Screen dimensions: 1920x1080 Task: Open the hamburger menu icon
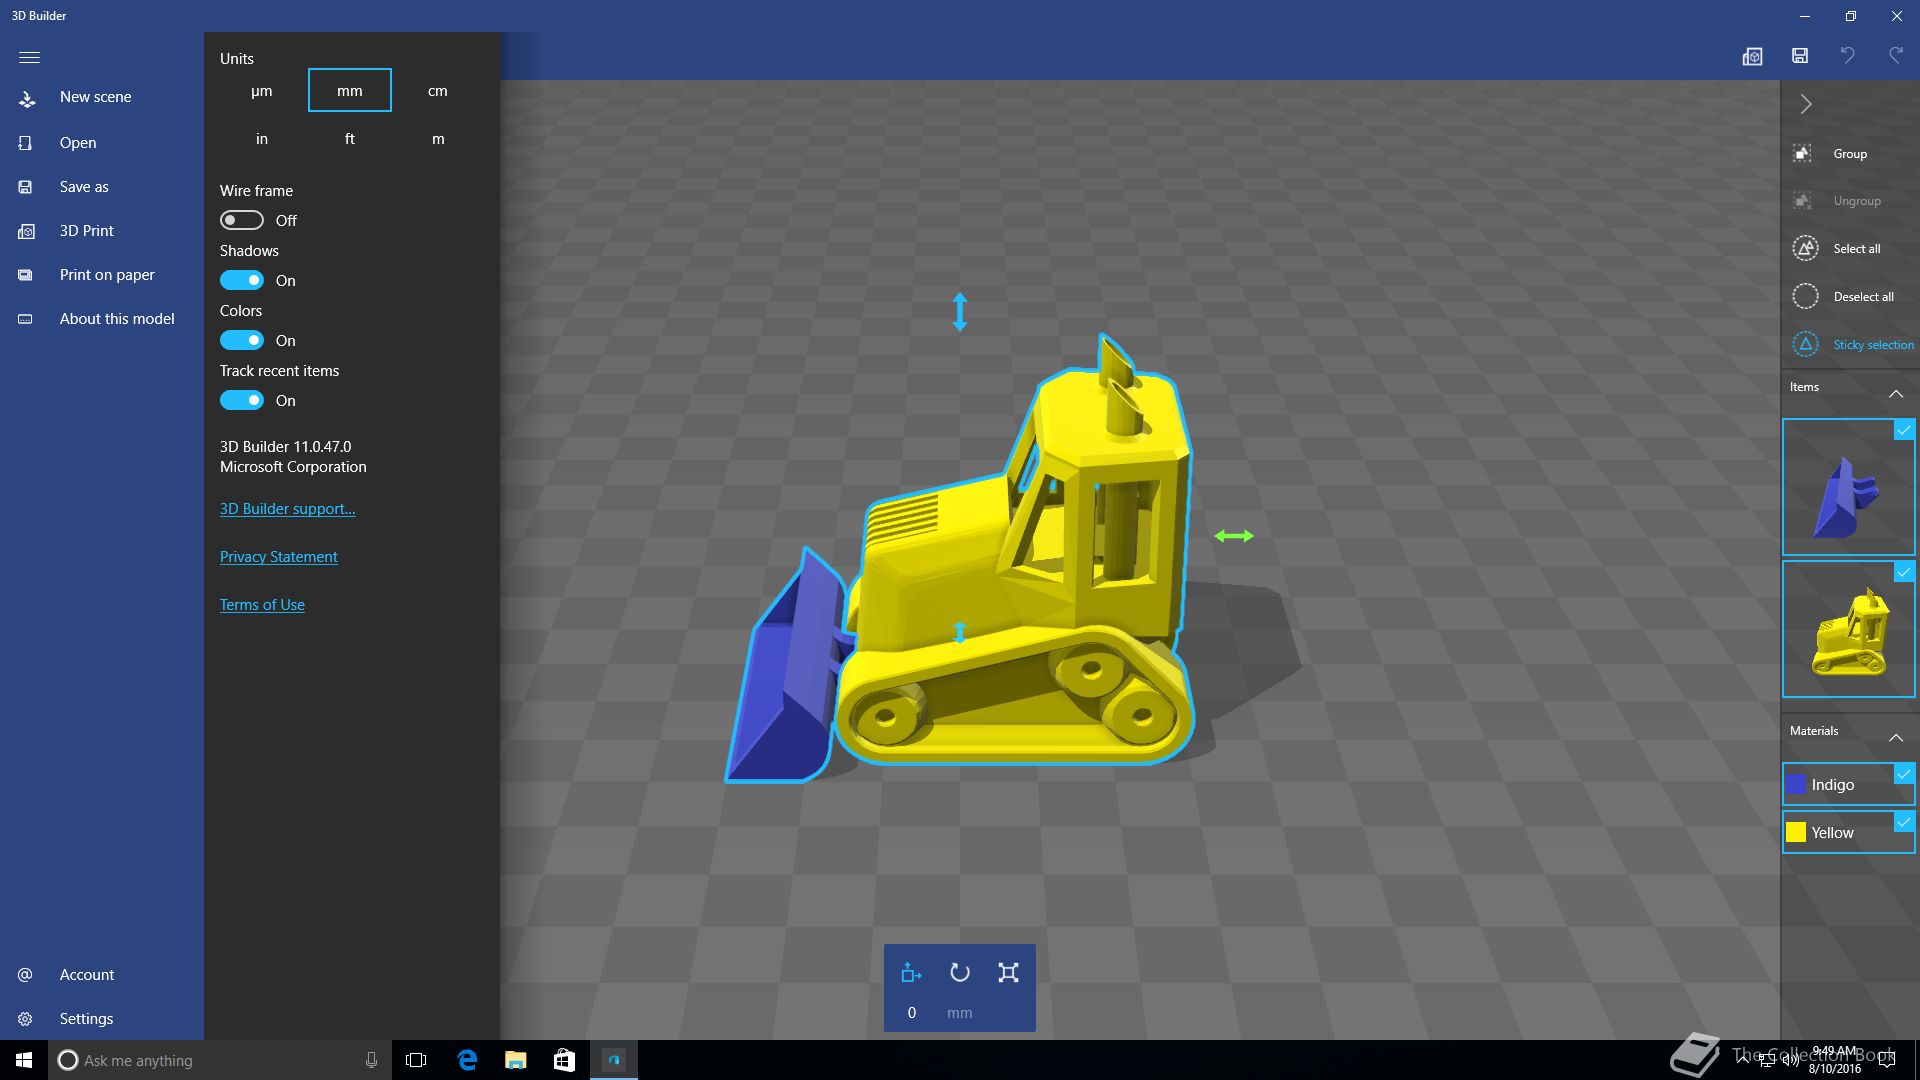pyautogui.click(x=29, y=57)
